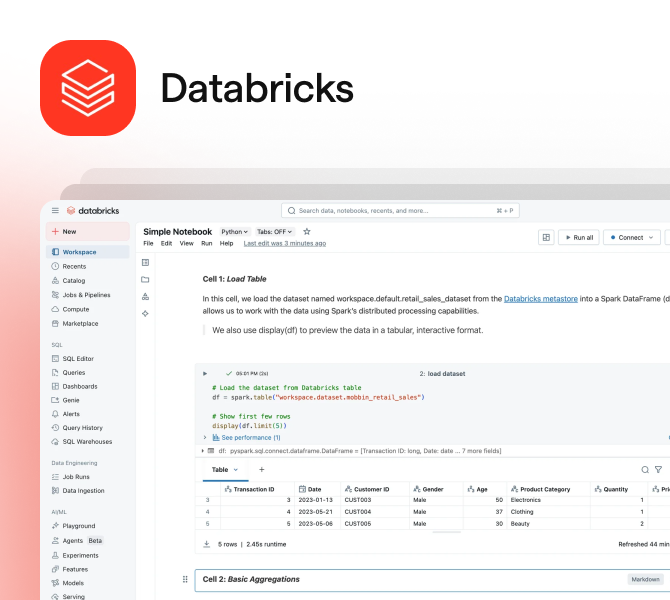Download the table results

tap(206, 544)
